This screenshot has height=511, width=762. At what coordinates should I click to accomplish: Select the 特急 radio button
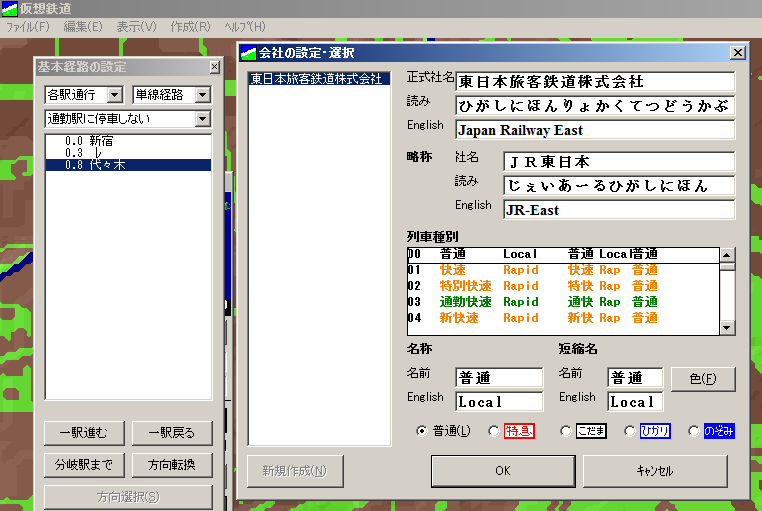click(494, 431)
